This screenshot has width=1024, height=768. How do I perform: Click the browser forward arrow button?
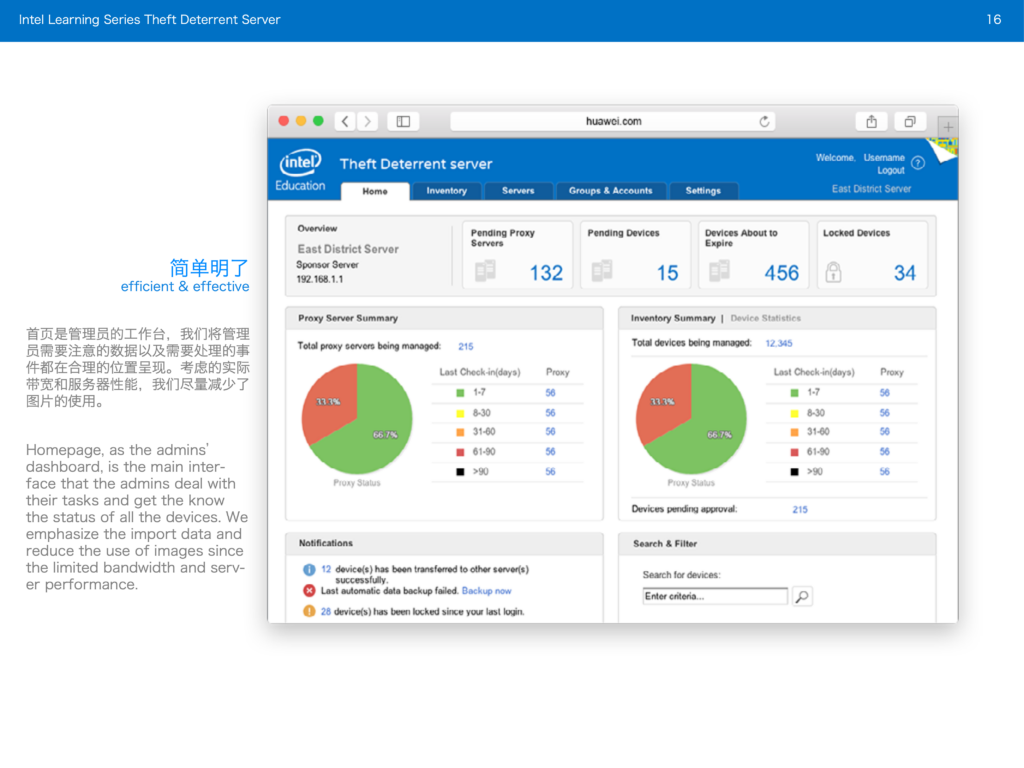[x=368, y=121]
